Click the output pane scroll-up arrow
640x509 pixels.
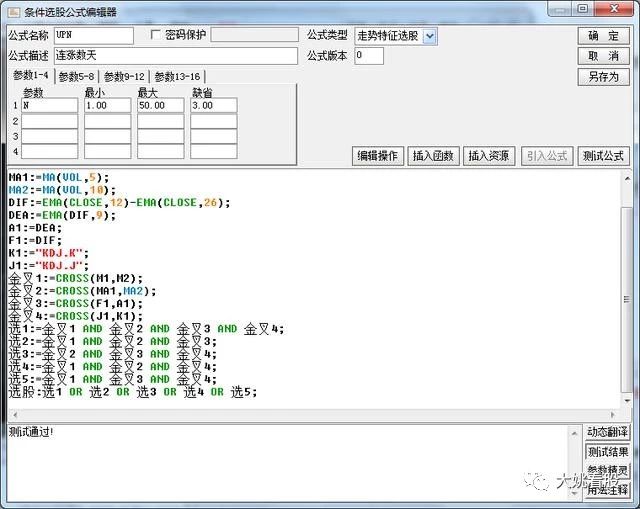[574, 433]
